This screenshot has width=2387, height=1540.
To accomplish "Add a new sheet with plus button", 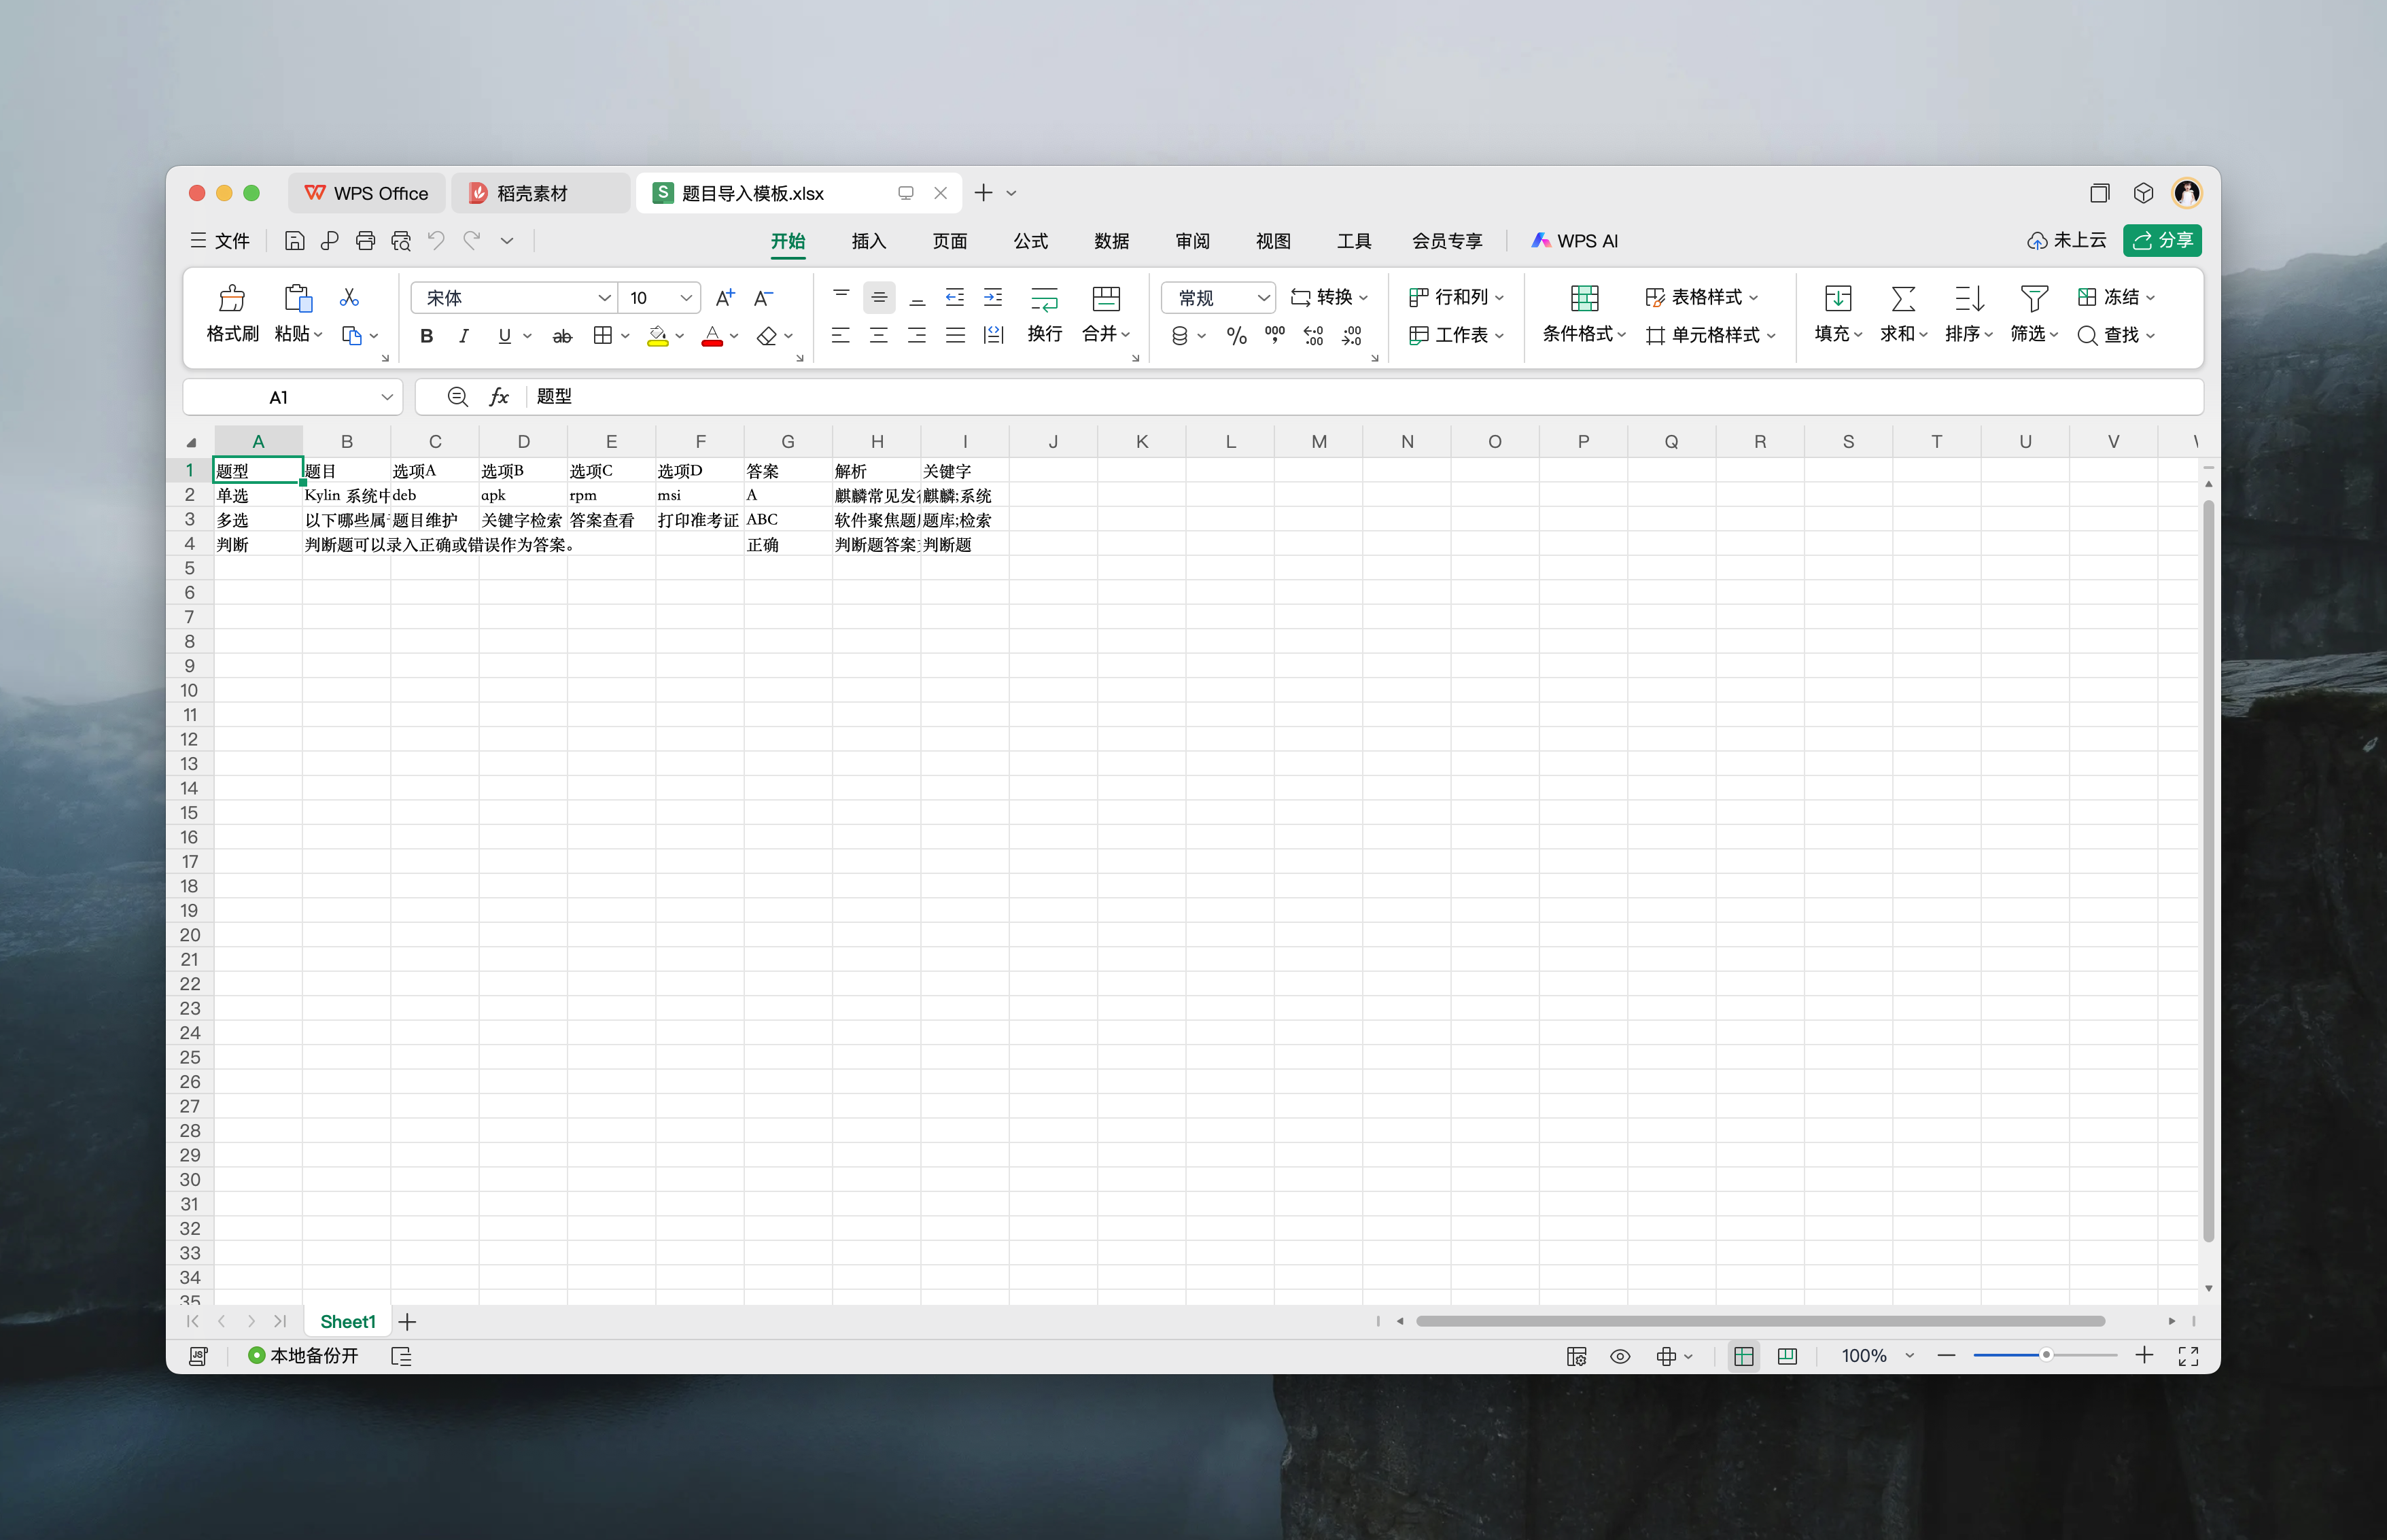I will pyautogui.click(x=407, y=1322).
